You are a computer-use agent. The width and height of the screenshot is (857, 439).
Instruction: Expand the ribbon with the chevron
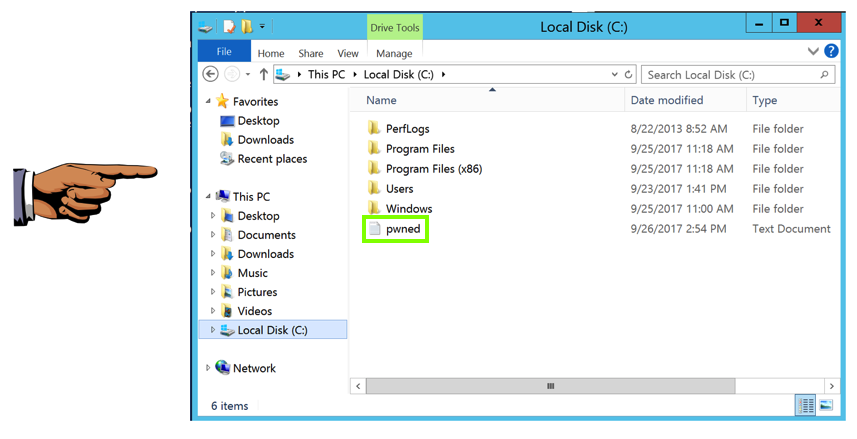pos(813,51)
